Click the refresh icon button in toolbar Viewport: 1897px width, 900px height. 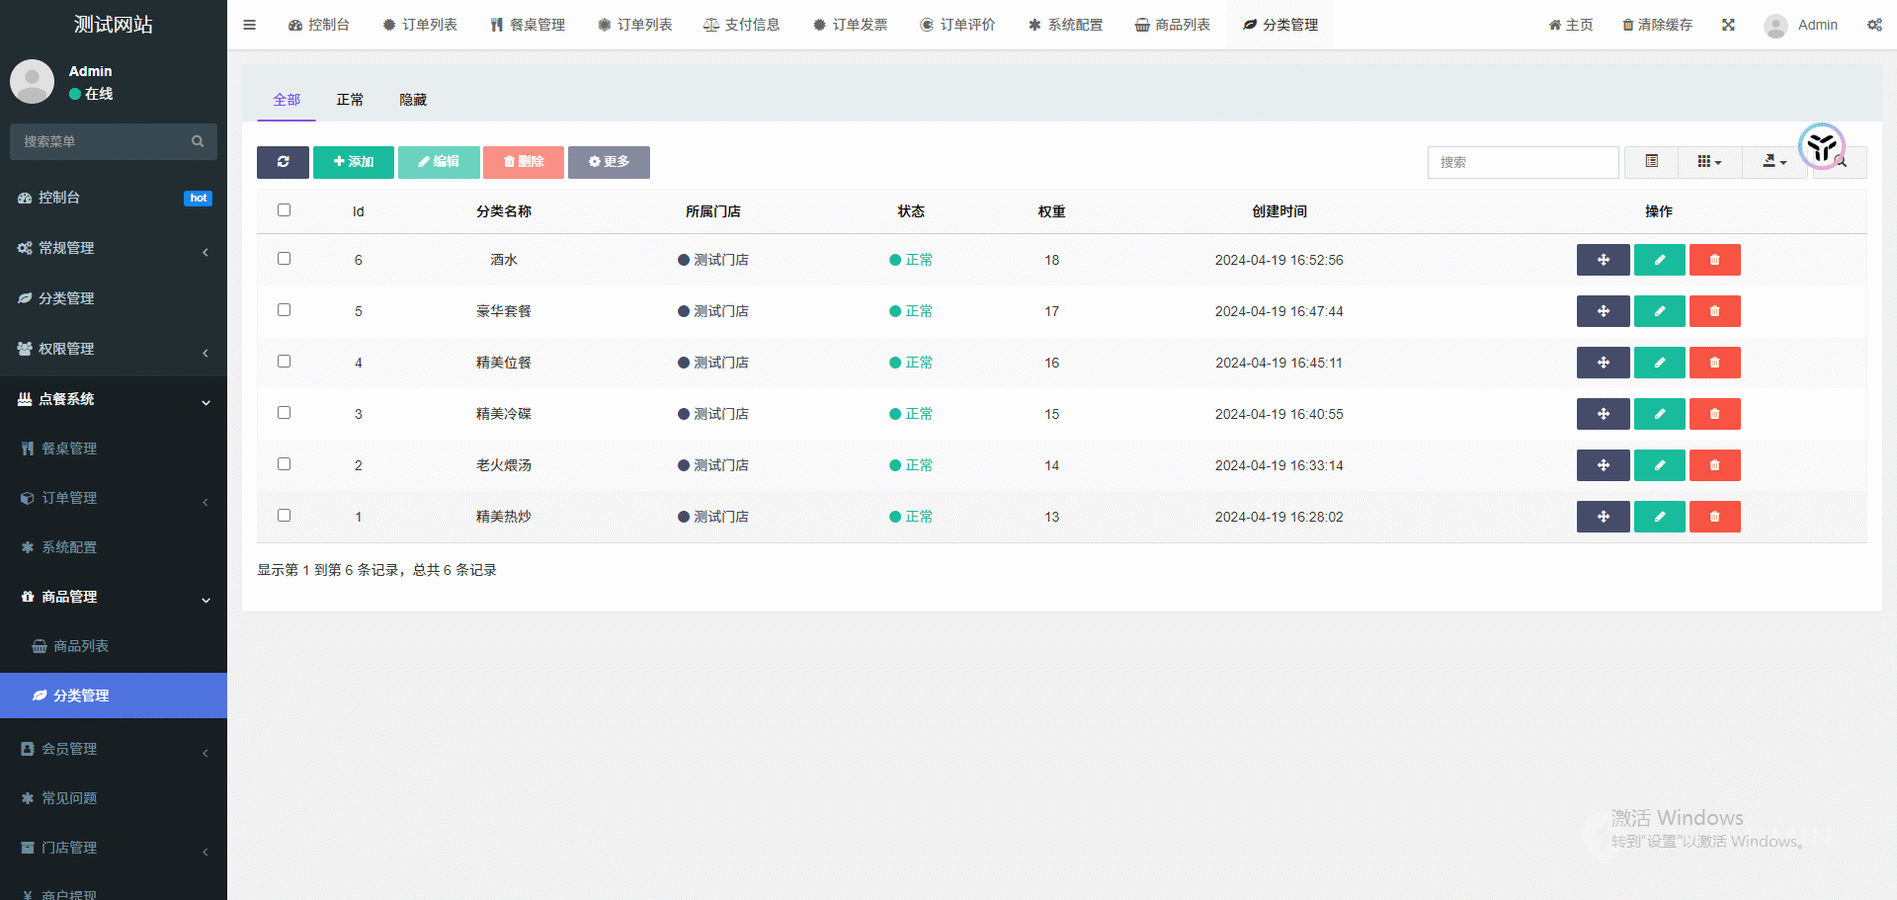pyautogui.click(x=283, y=162)
